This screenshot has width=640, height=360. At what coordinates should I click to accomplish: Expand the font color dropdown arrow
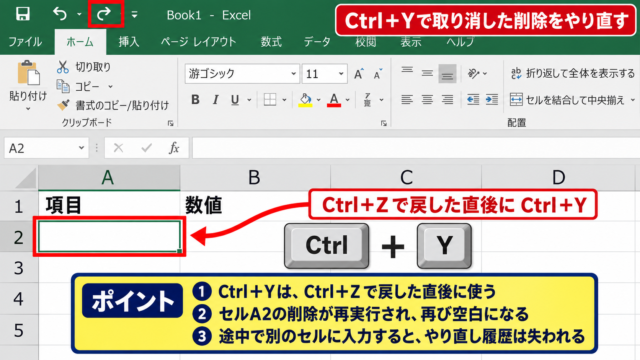(347, 100)
